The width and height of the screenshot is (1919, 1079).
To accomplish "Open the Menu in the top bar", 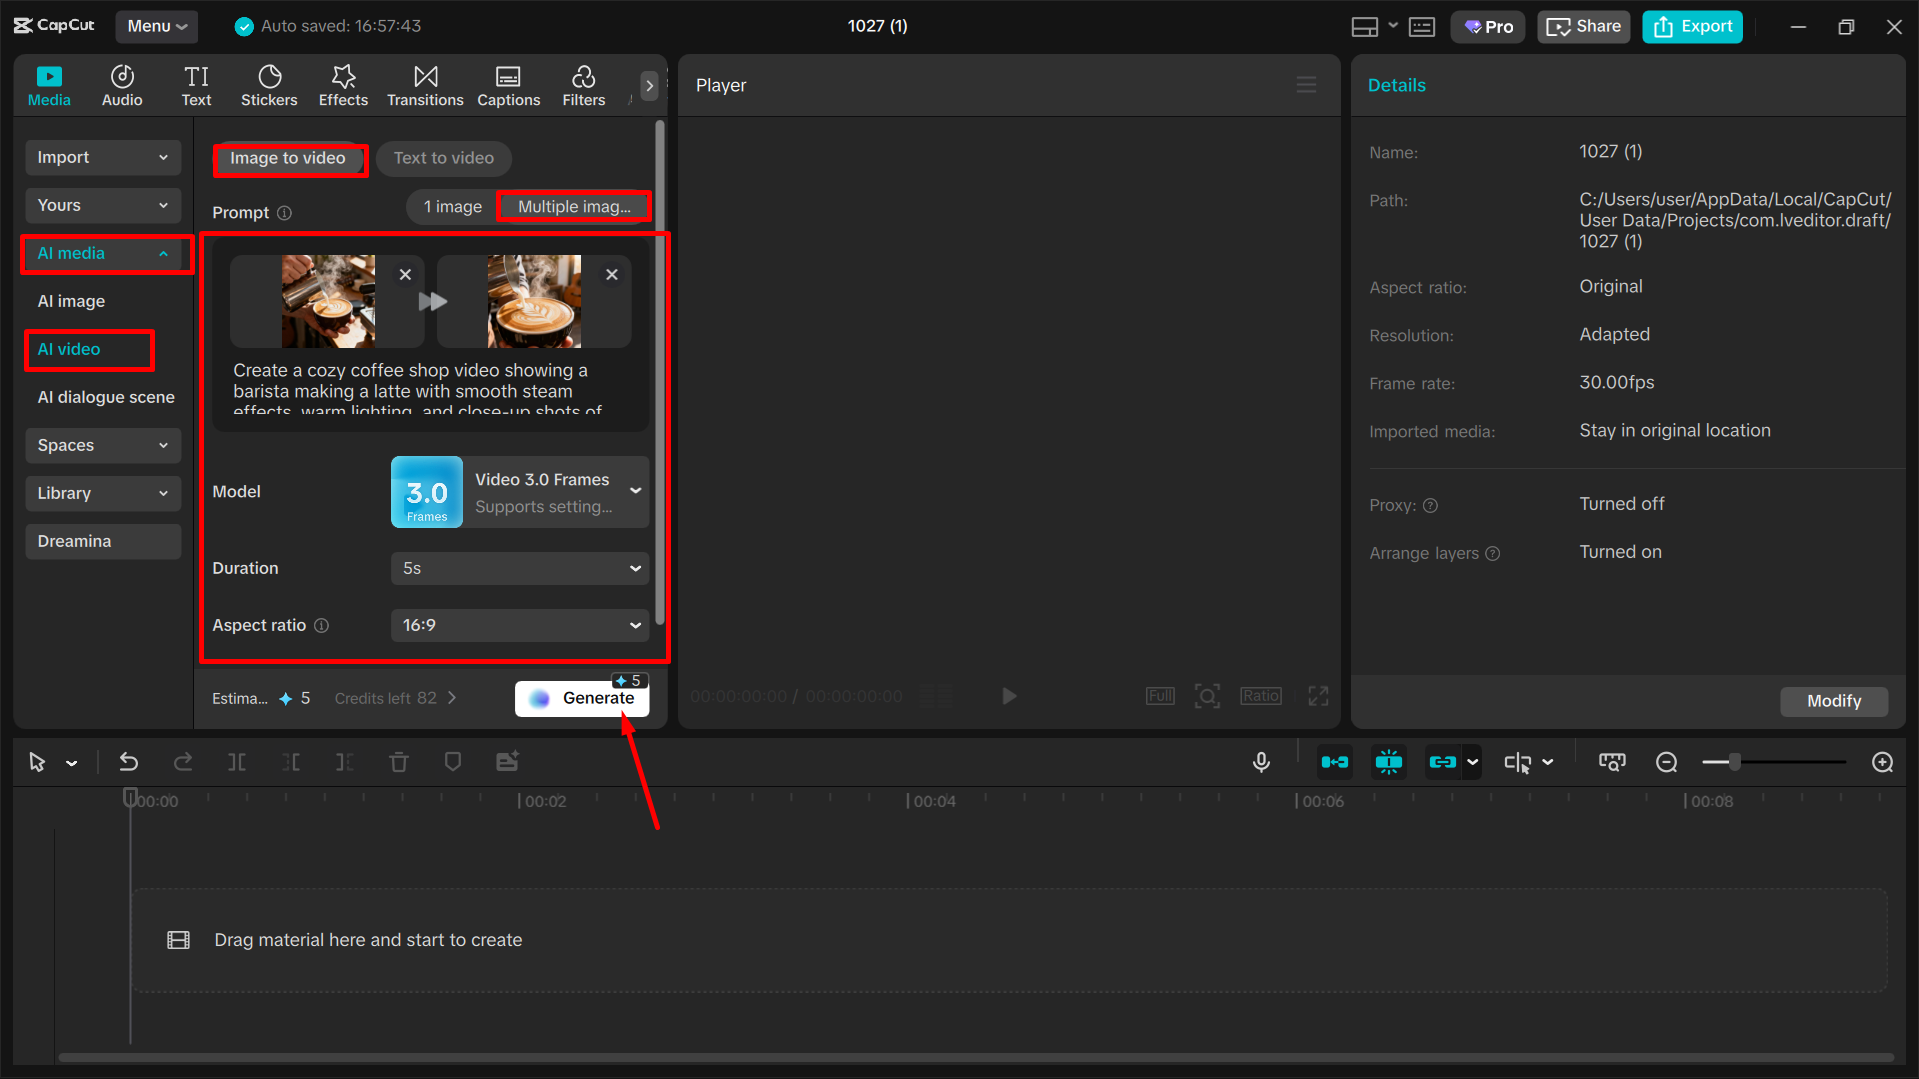I will pos(156,26).
